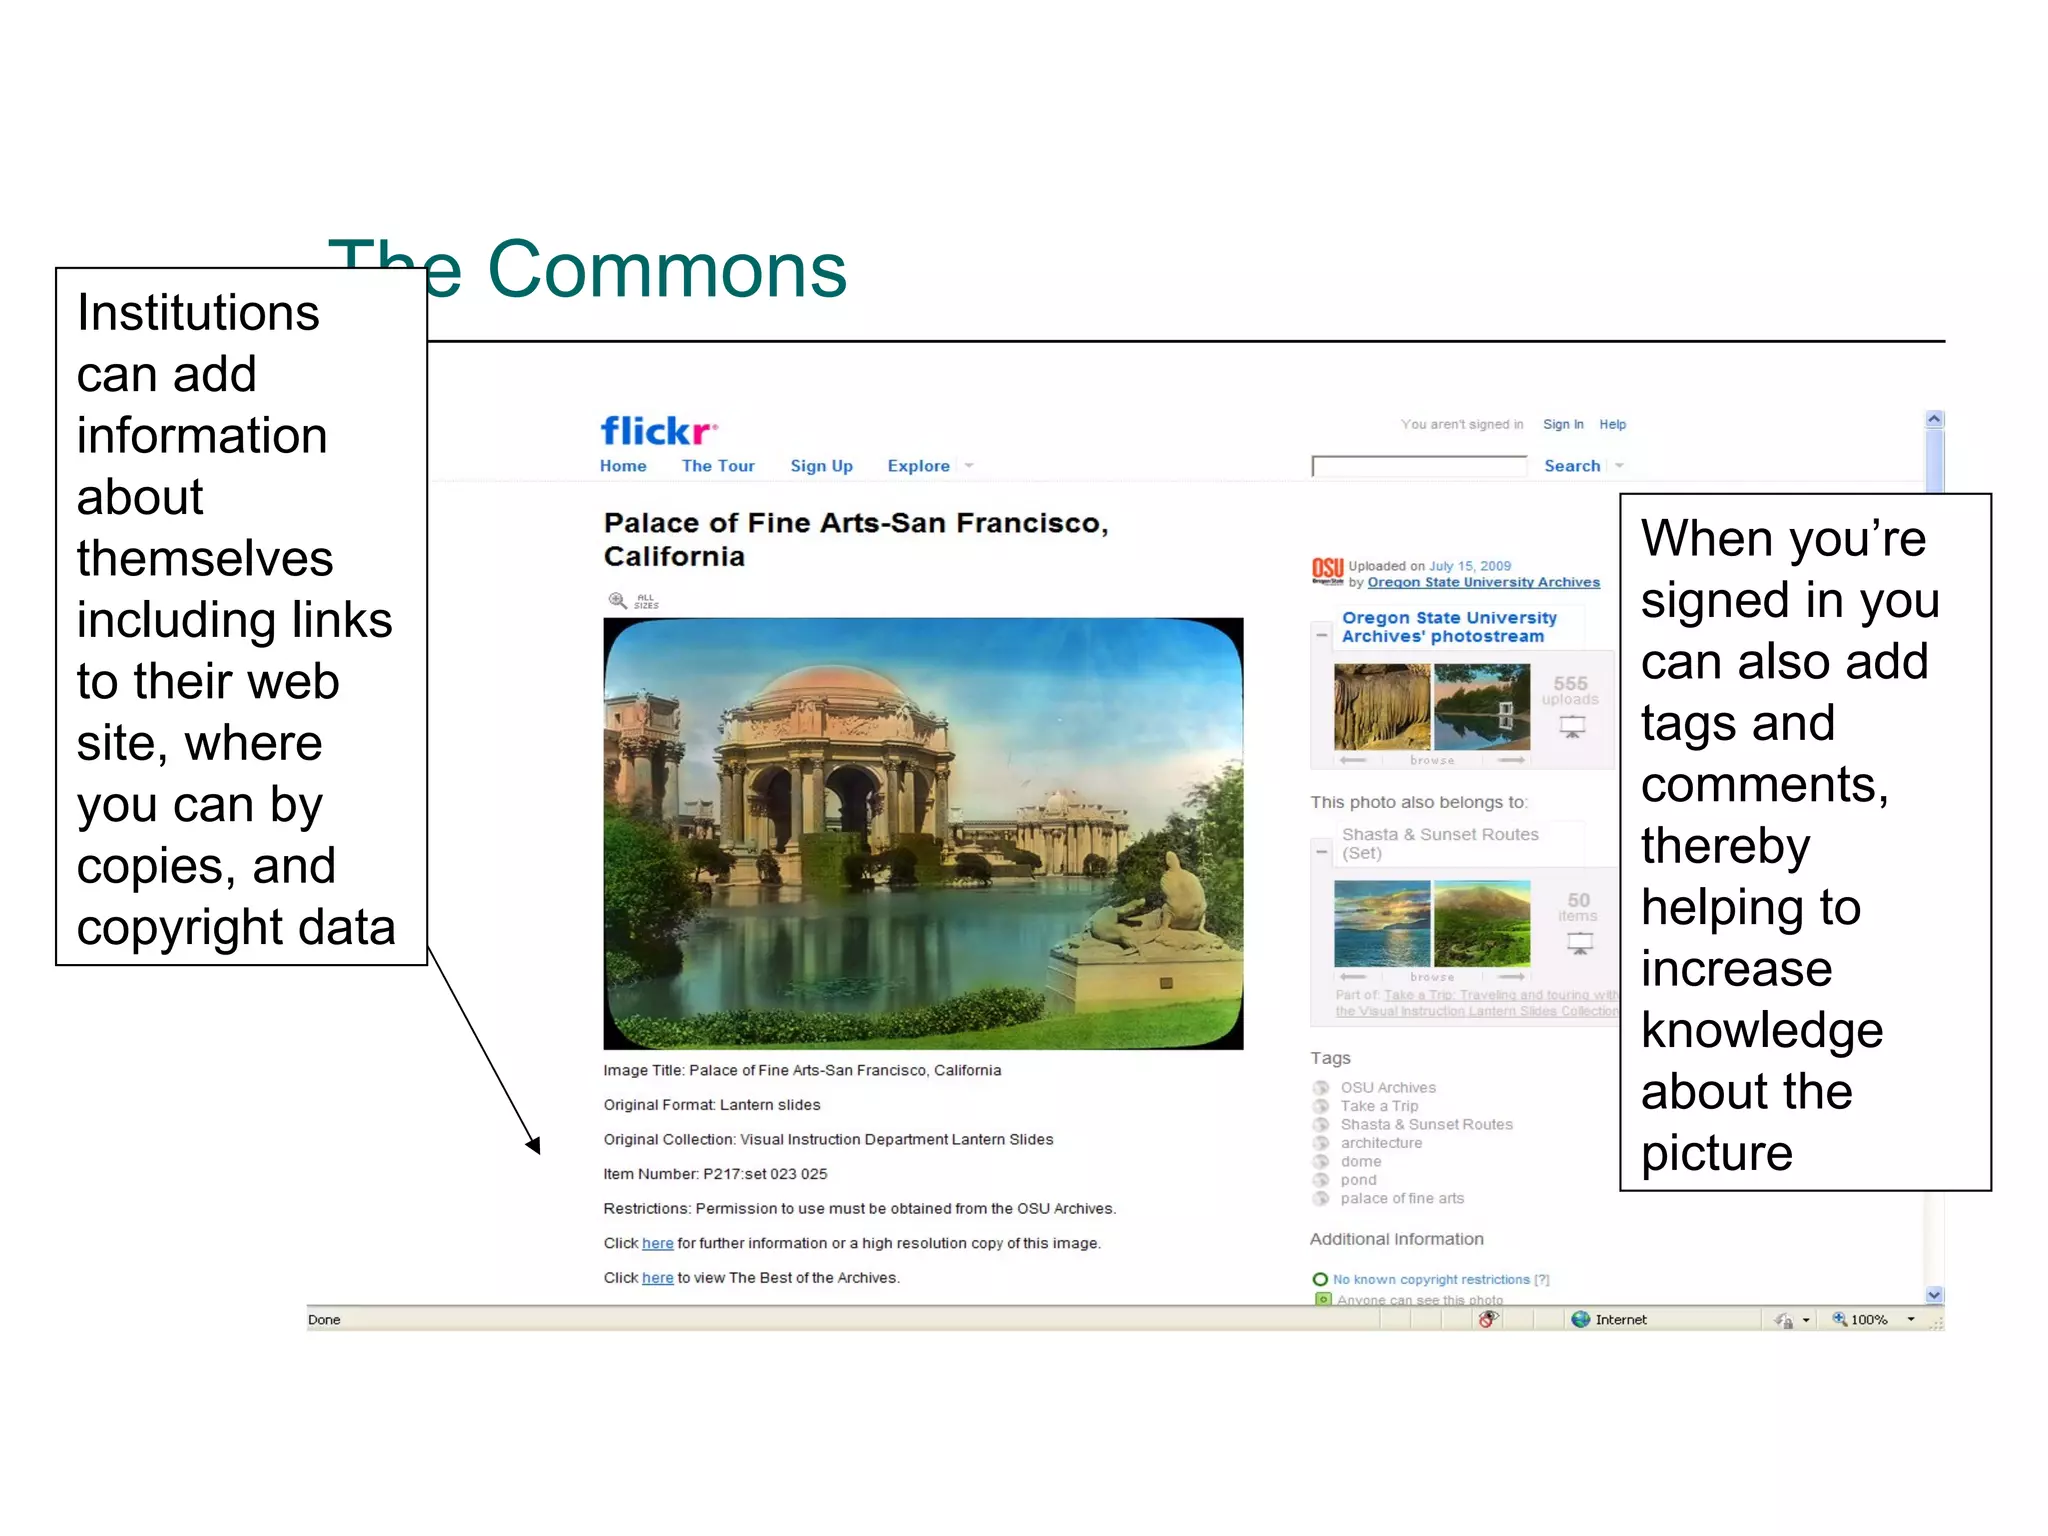Click the Sign In link

click(1563, 424)
